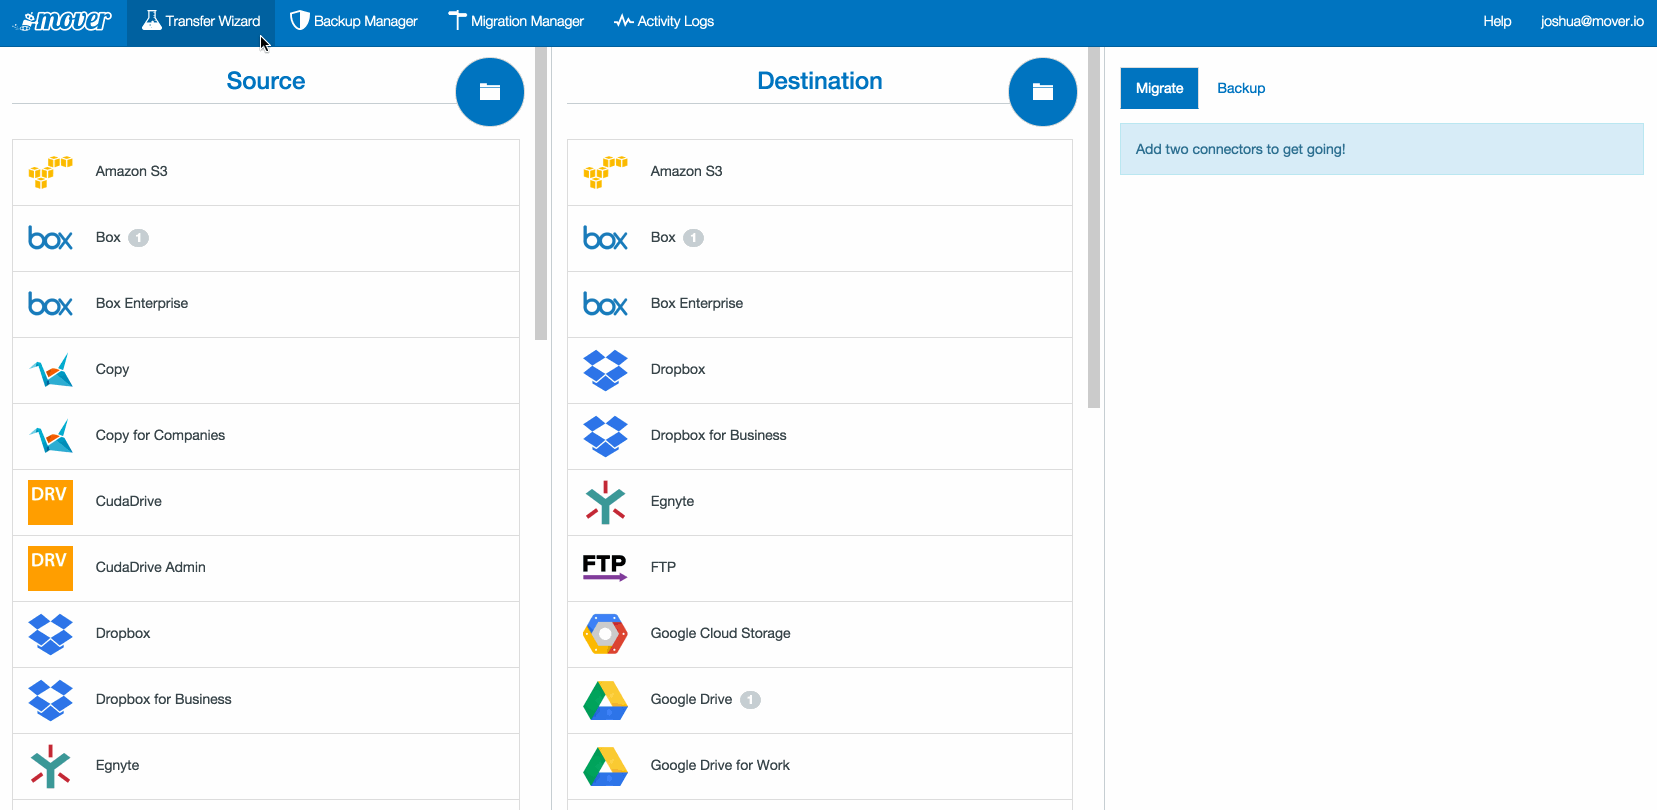Screen dimensions: 1657x810
Task: Open the Transfer Wizard tab
Action: tap(201, 21)
